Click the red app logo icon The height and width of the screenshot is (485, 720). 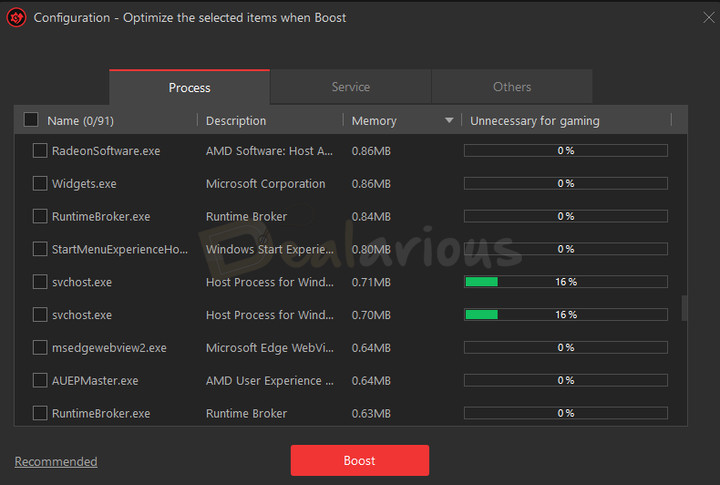[16, 17]
